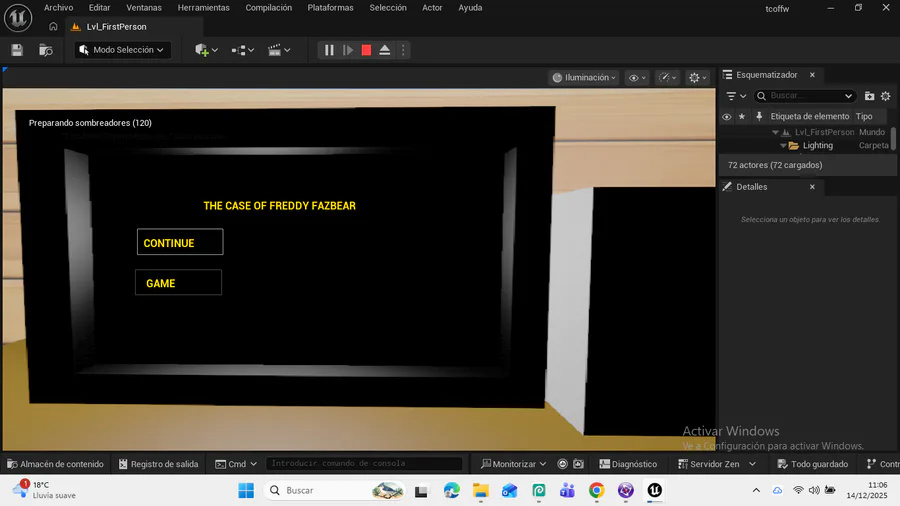Open File Explorer from taskbar
900x506 pixels.
pos(480,491)
